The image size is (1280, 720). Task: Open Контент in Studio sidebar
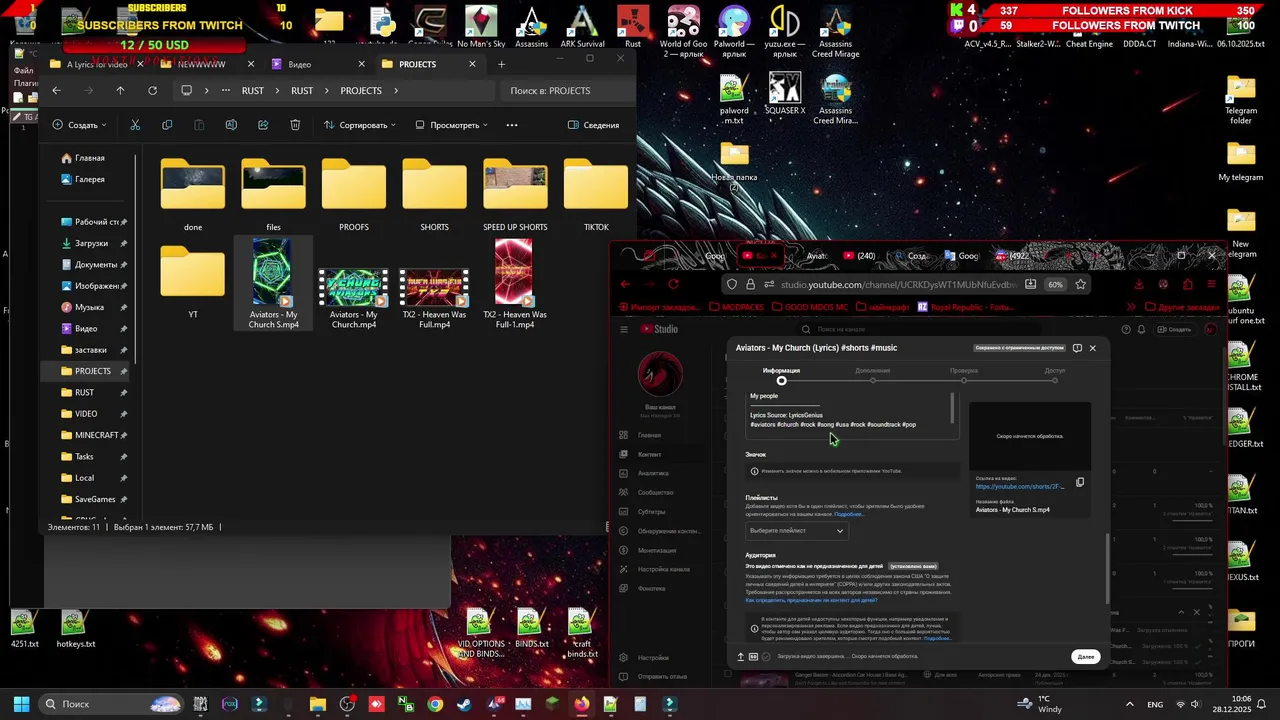(x=649, y=454)
